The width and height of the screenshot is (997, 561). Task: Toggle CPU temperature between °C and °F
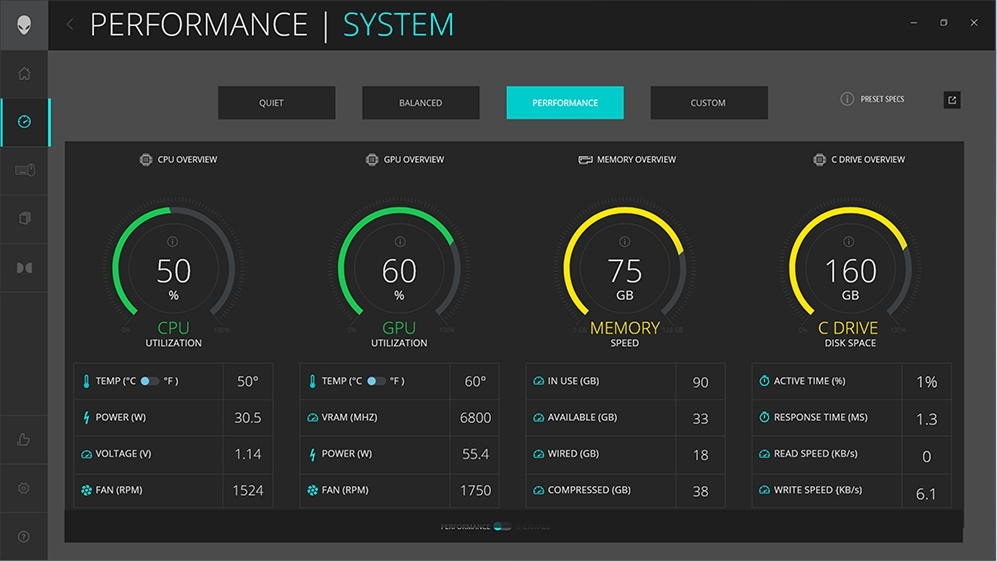150,381
